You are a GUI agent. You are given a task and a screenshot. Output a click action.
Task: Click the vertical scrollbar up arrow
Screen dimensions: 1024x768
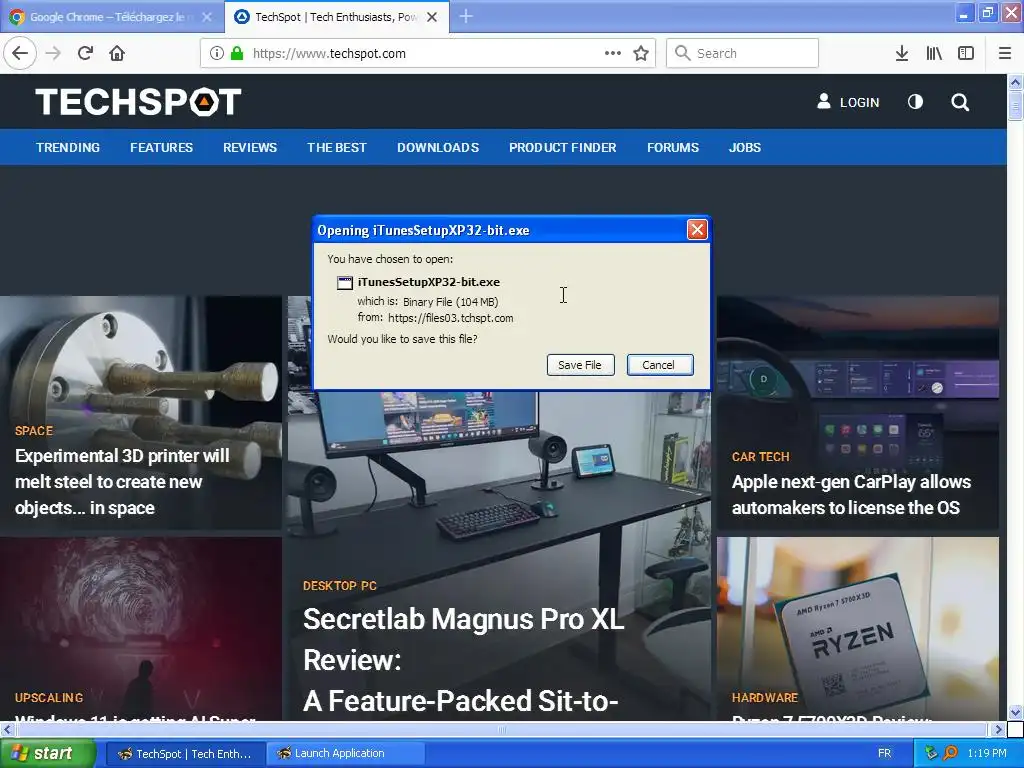1015,82
